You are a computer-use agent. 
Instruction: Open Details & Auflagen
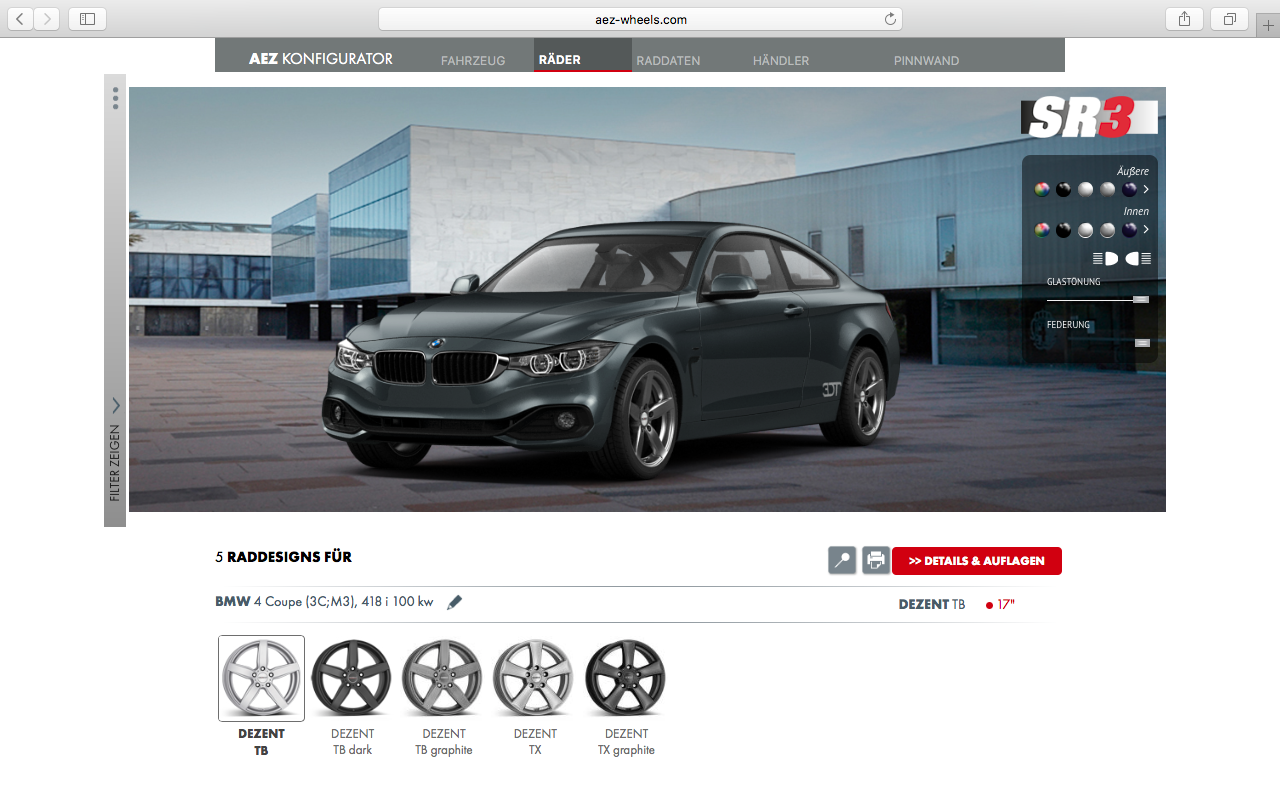pos(977,561)
